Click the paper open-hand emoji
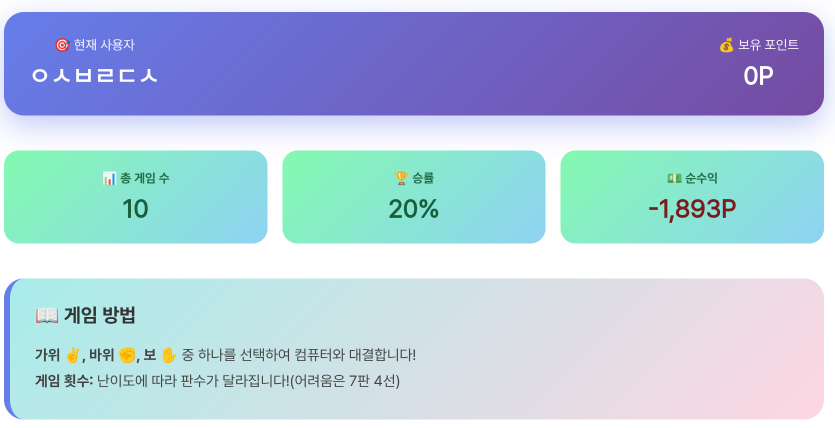The height and width of the screenshot is (428, 835). coord(169,355)
